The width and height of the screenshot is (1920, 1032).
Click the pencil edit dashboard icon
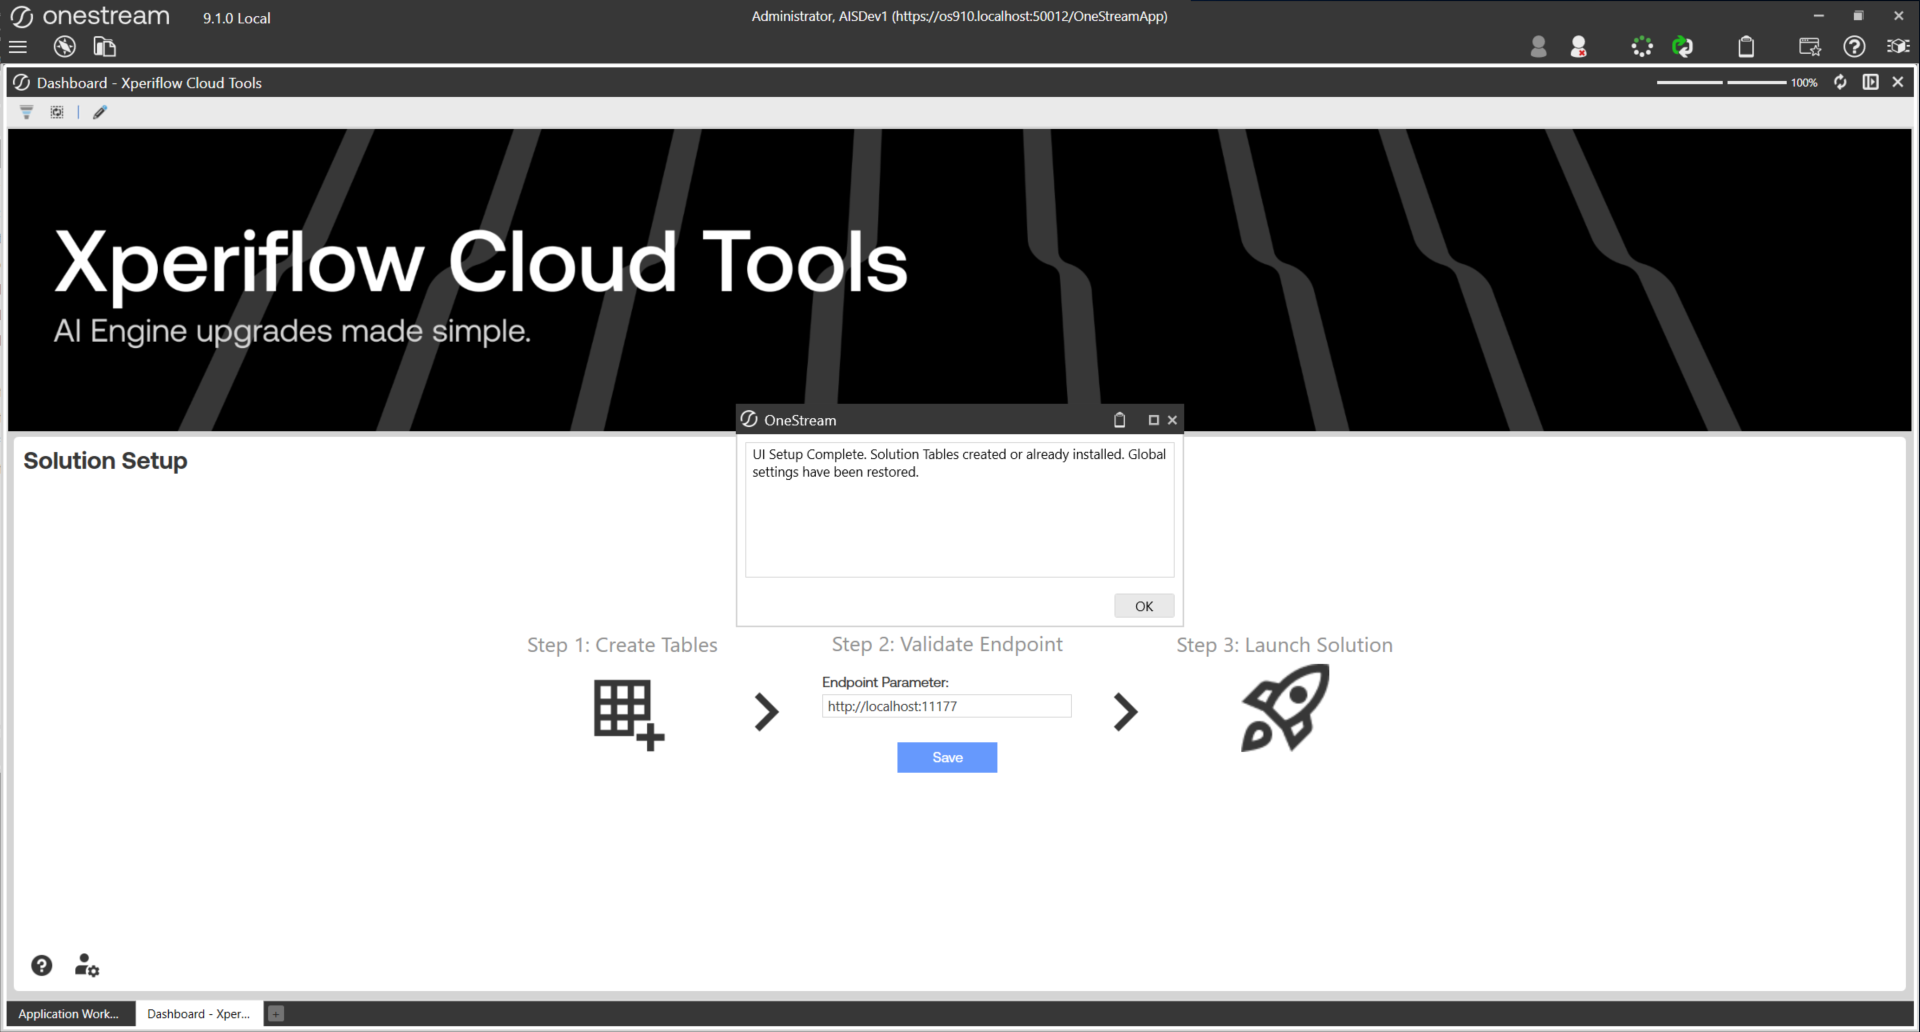[x=100, y=112]
